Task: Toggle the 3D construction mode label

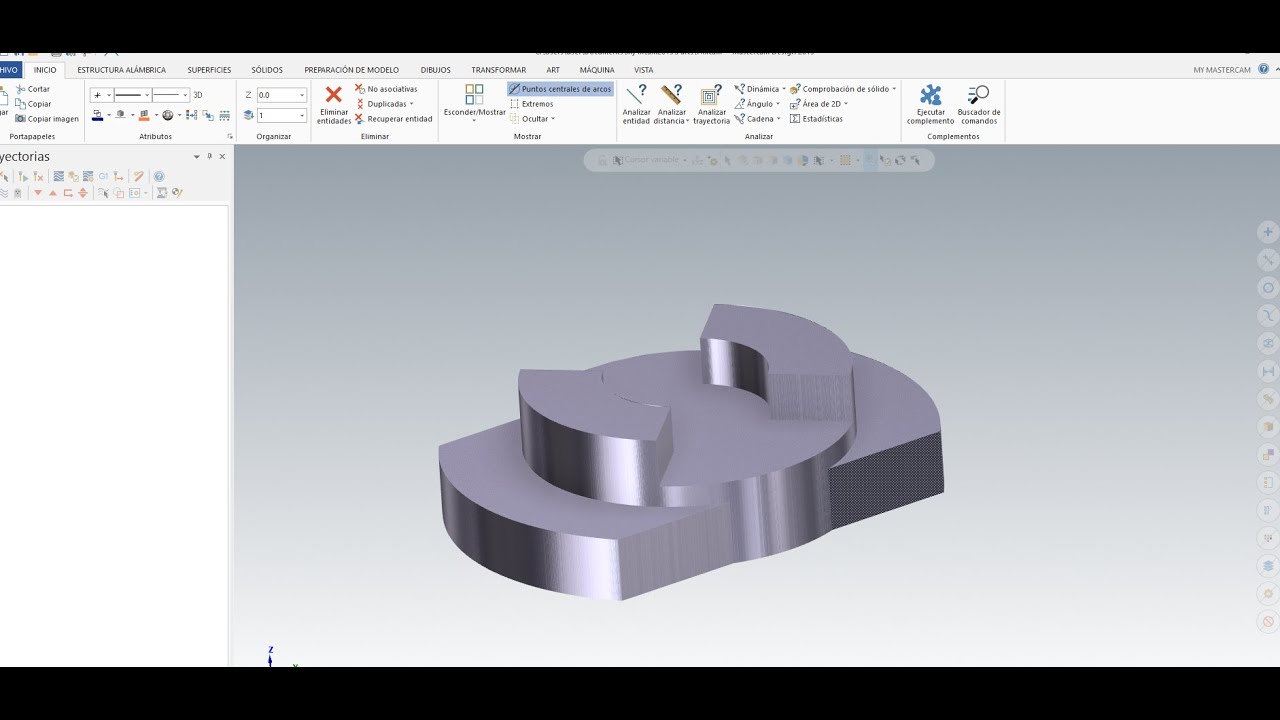Action: [x=198, y=95]
